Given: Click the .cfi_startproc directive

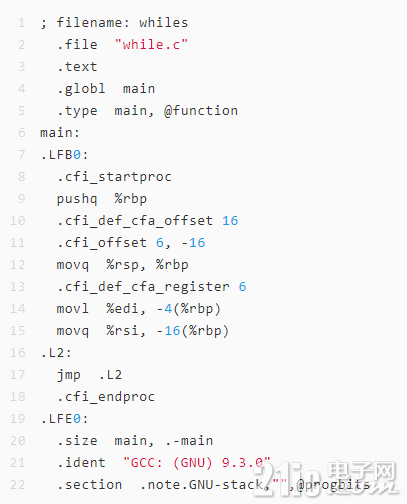Looking at the screenshot, I should 114,177.
